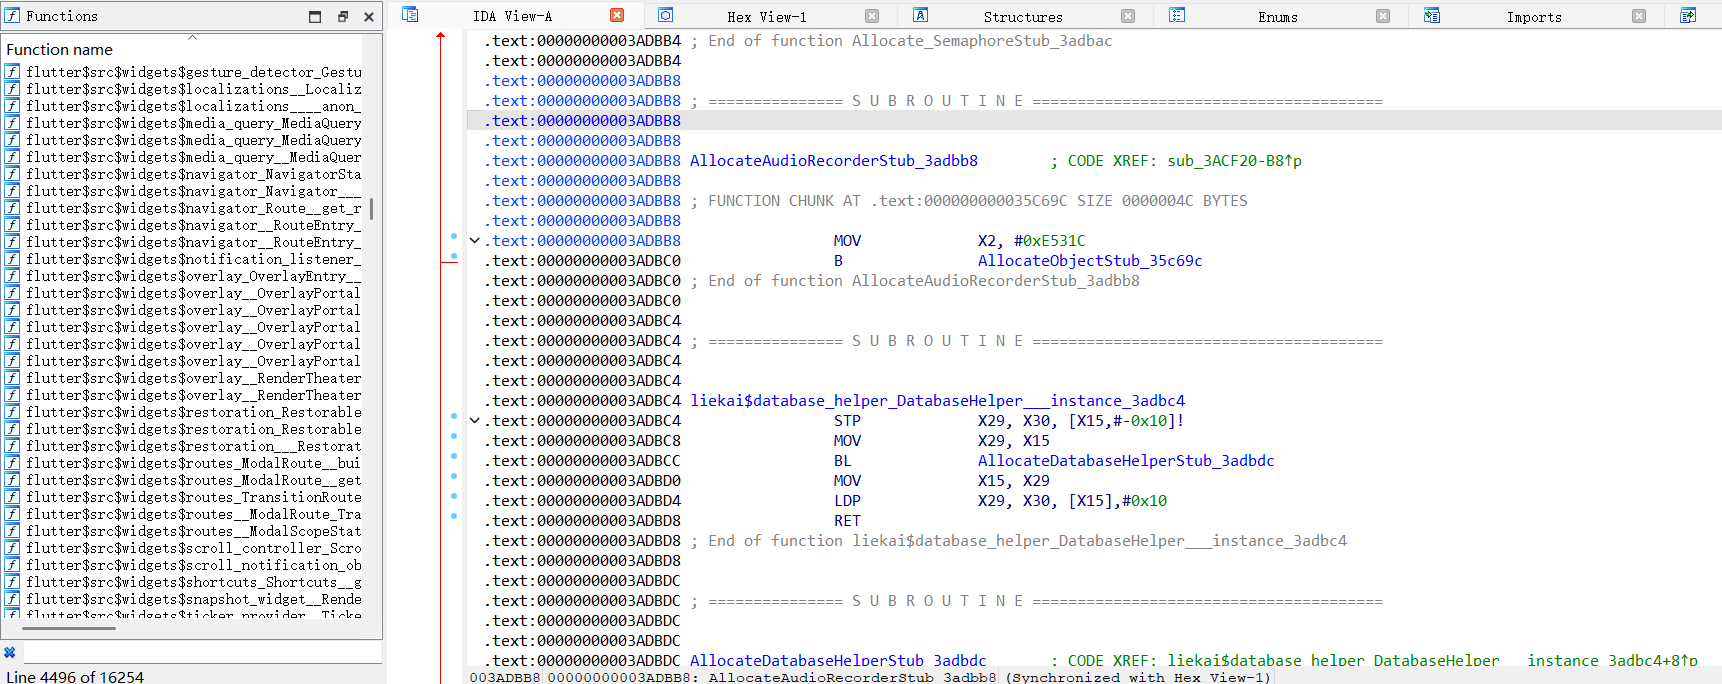Click breakpoint dot at 3ADBC0 B line
Screen dimensions: 1722x684
(x=454, y=257)
